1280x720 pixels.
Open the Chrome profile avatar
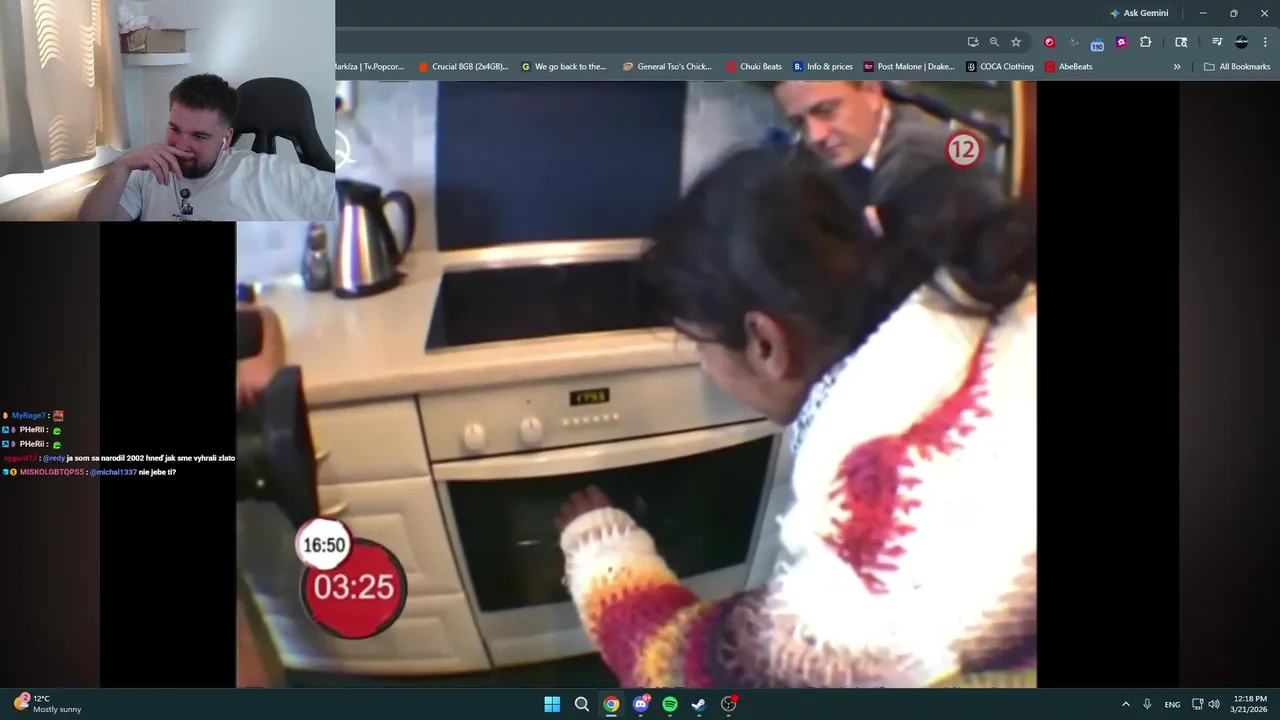[x=1241, y=42]
